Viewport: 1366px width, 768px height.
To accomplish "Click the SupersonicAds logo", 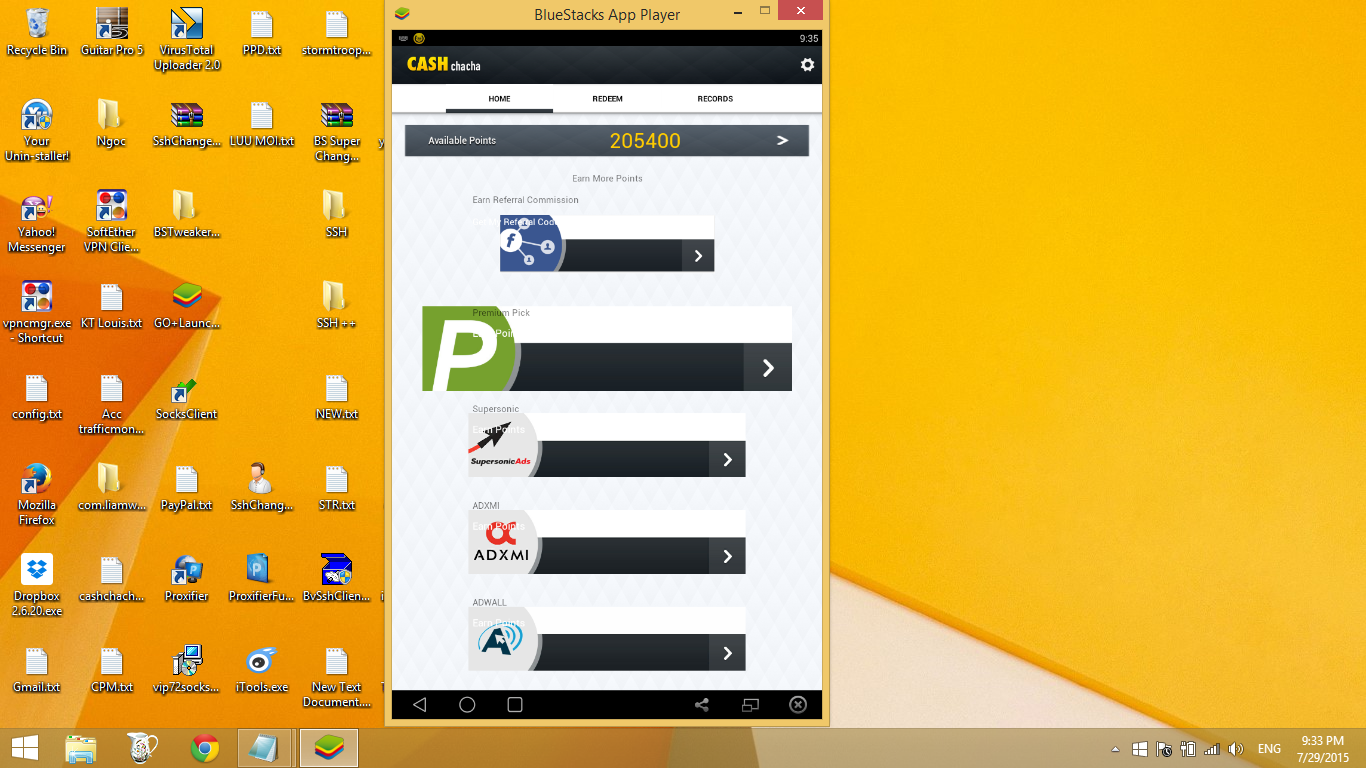I will pos(503,446).
